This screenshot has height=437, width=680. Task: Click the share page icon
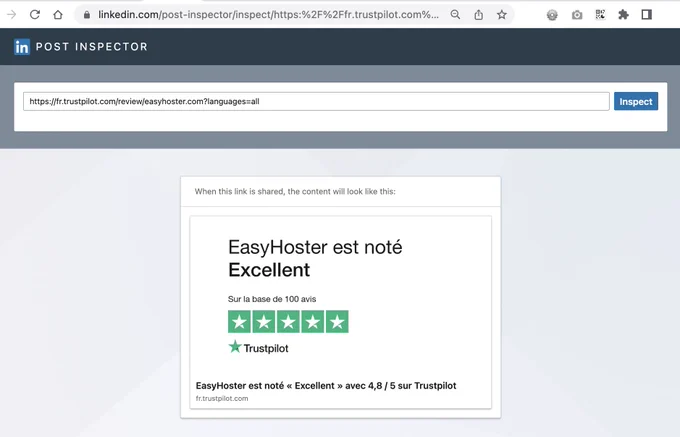478,15
